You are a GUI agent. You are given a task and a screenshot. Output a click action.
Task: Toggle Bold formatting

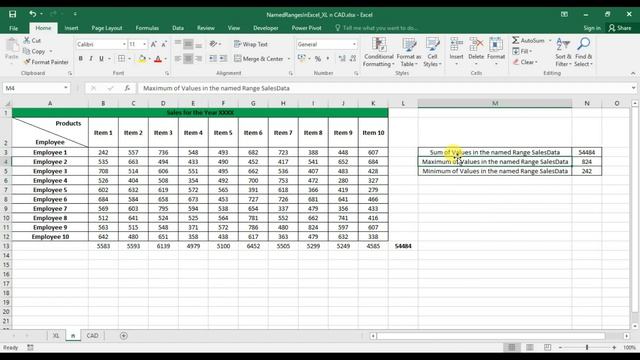[x=80, y=59]
